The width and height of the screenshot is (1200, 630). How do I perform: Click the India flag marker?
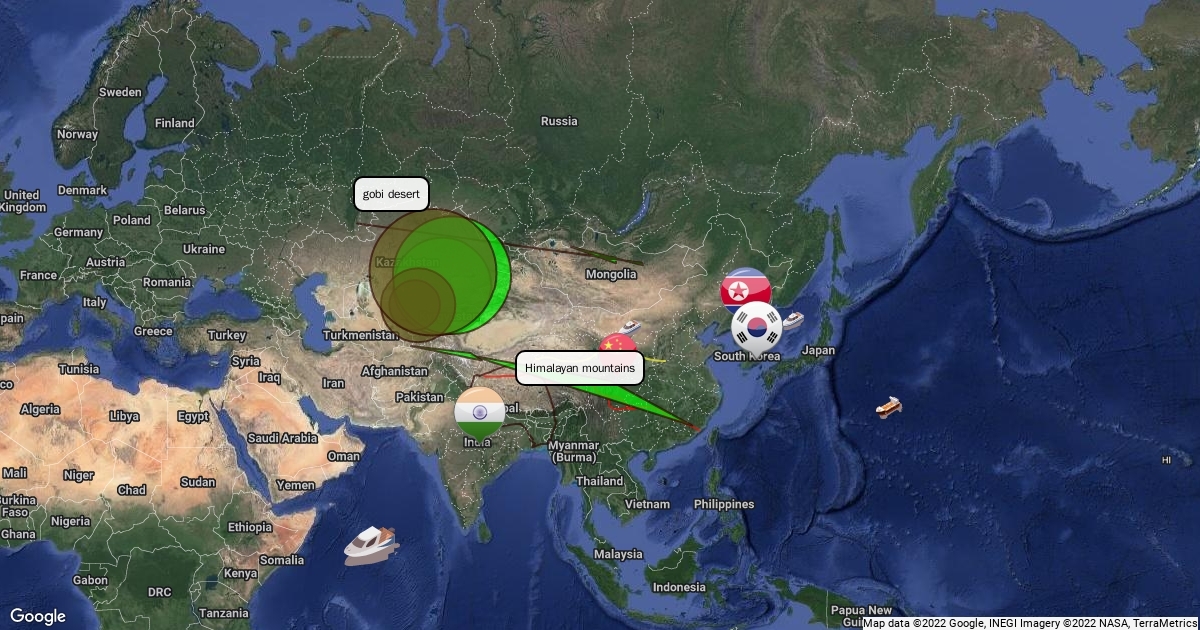[479, 413]
